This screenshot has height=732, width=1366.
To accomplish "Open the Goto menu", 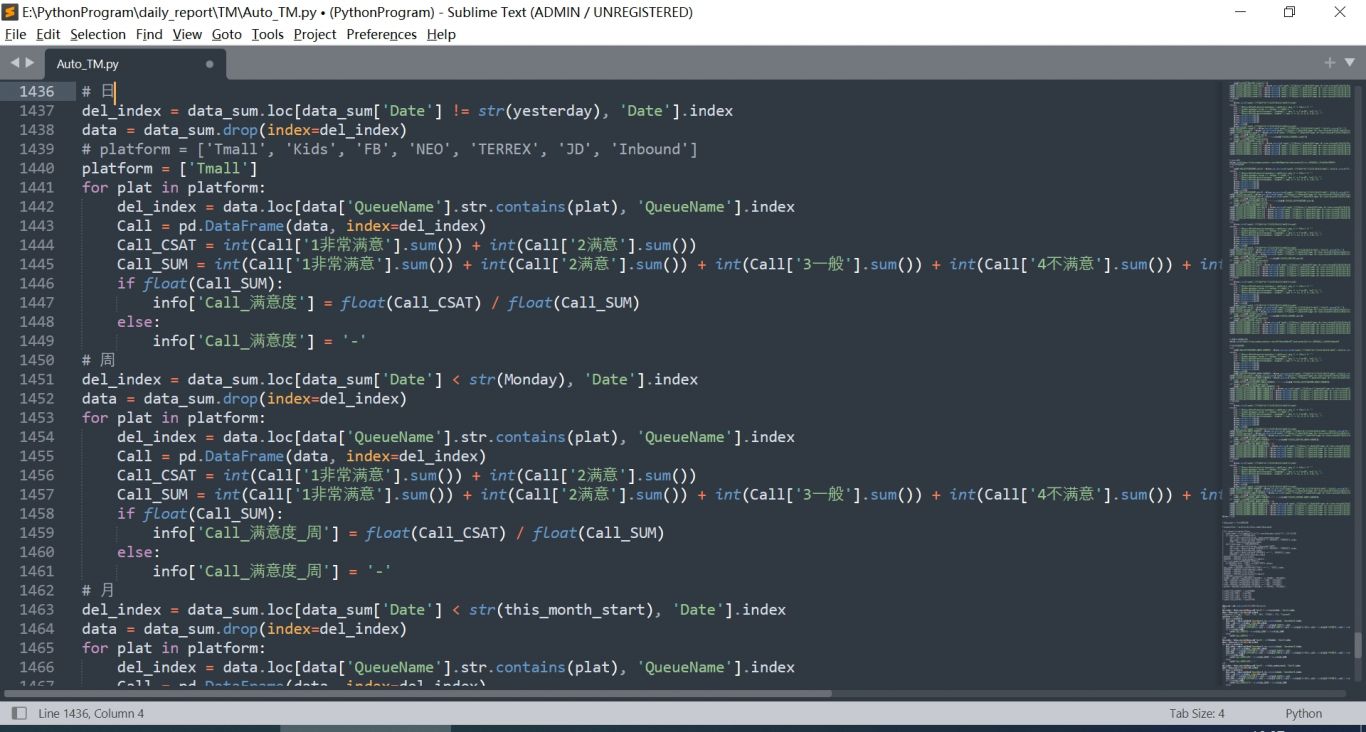I will click(x=227, y=34).
